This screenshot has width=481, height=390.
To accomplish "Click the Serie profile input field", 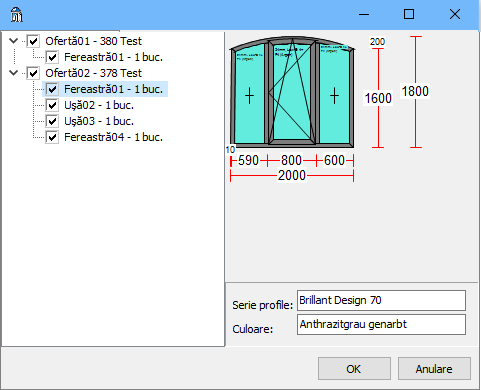I will coord(381,300).
